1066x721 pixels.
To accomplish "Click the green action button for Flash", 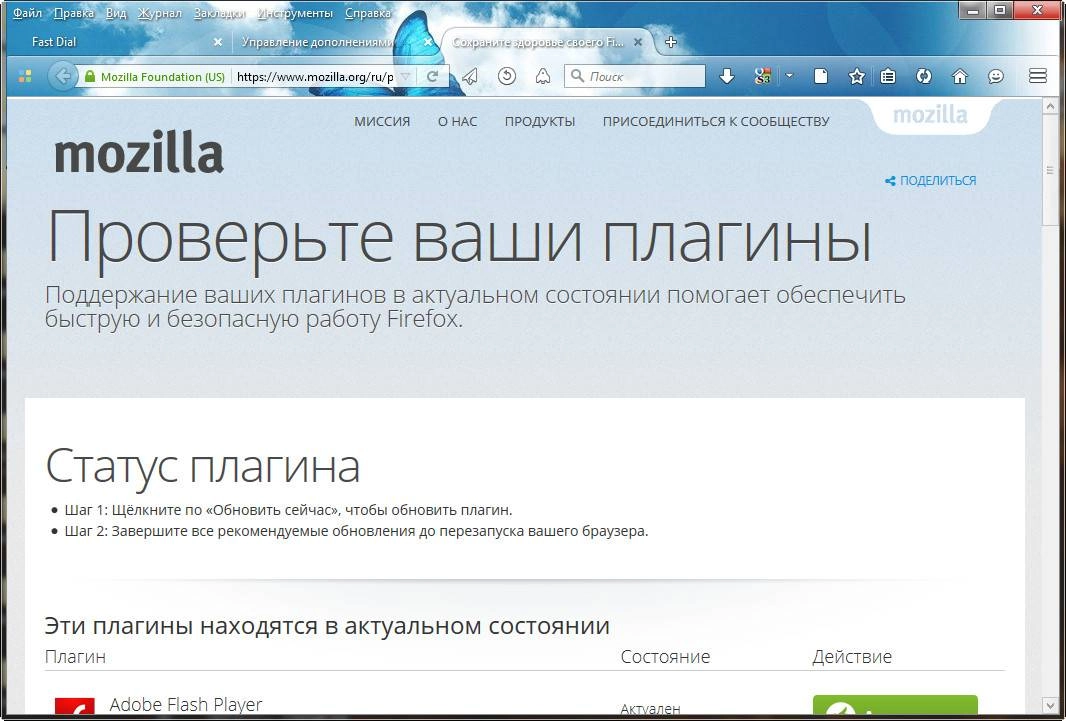I will pos(895,705).
